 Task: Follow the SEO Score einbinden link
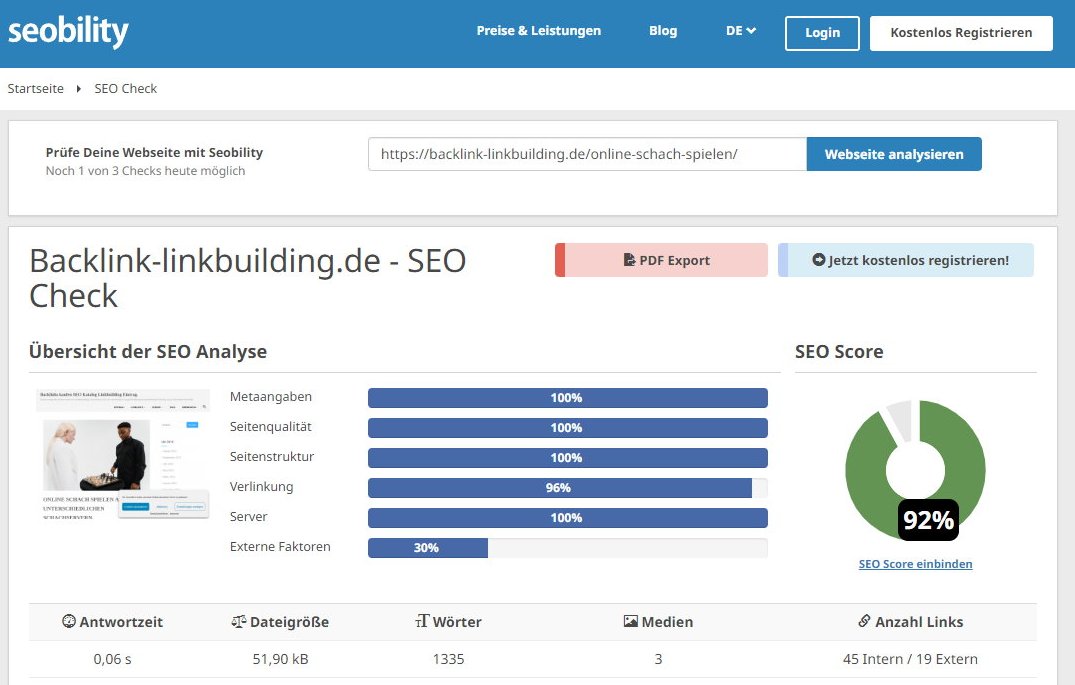click(x=915, y=564)
